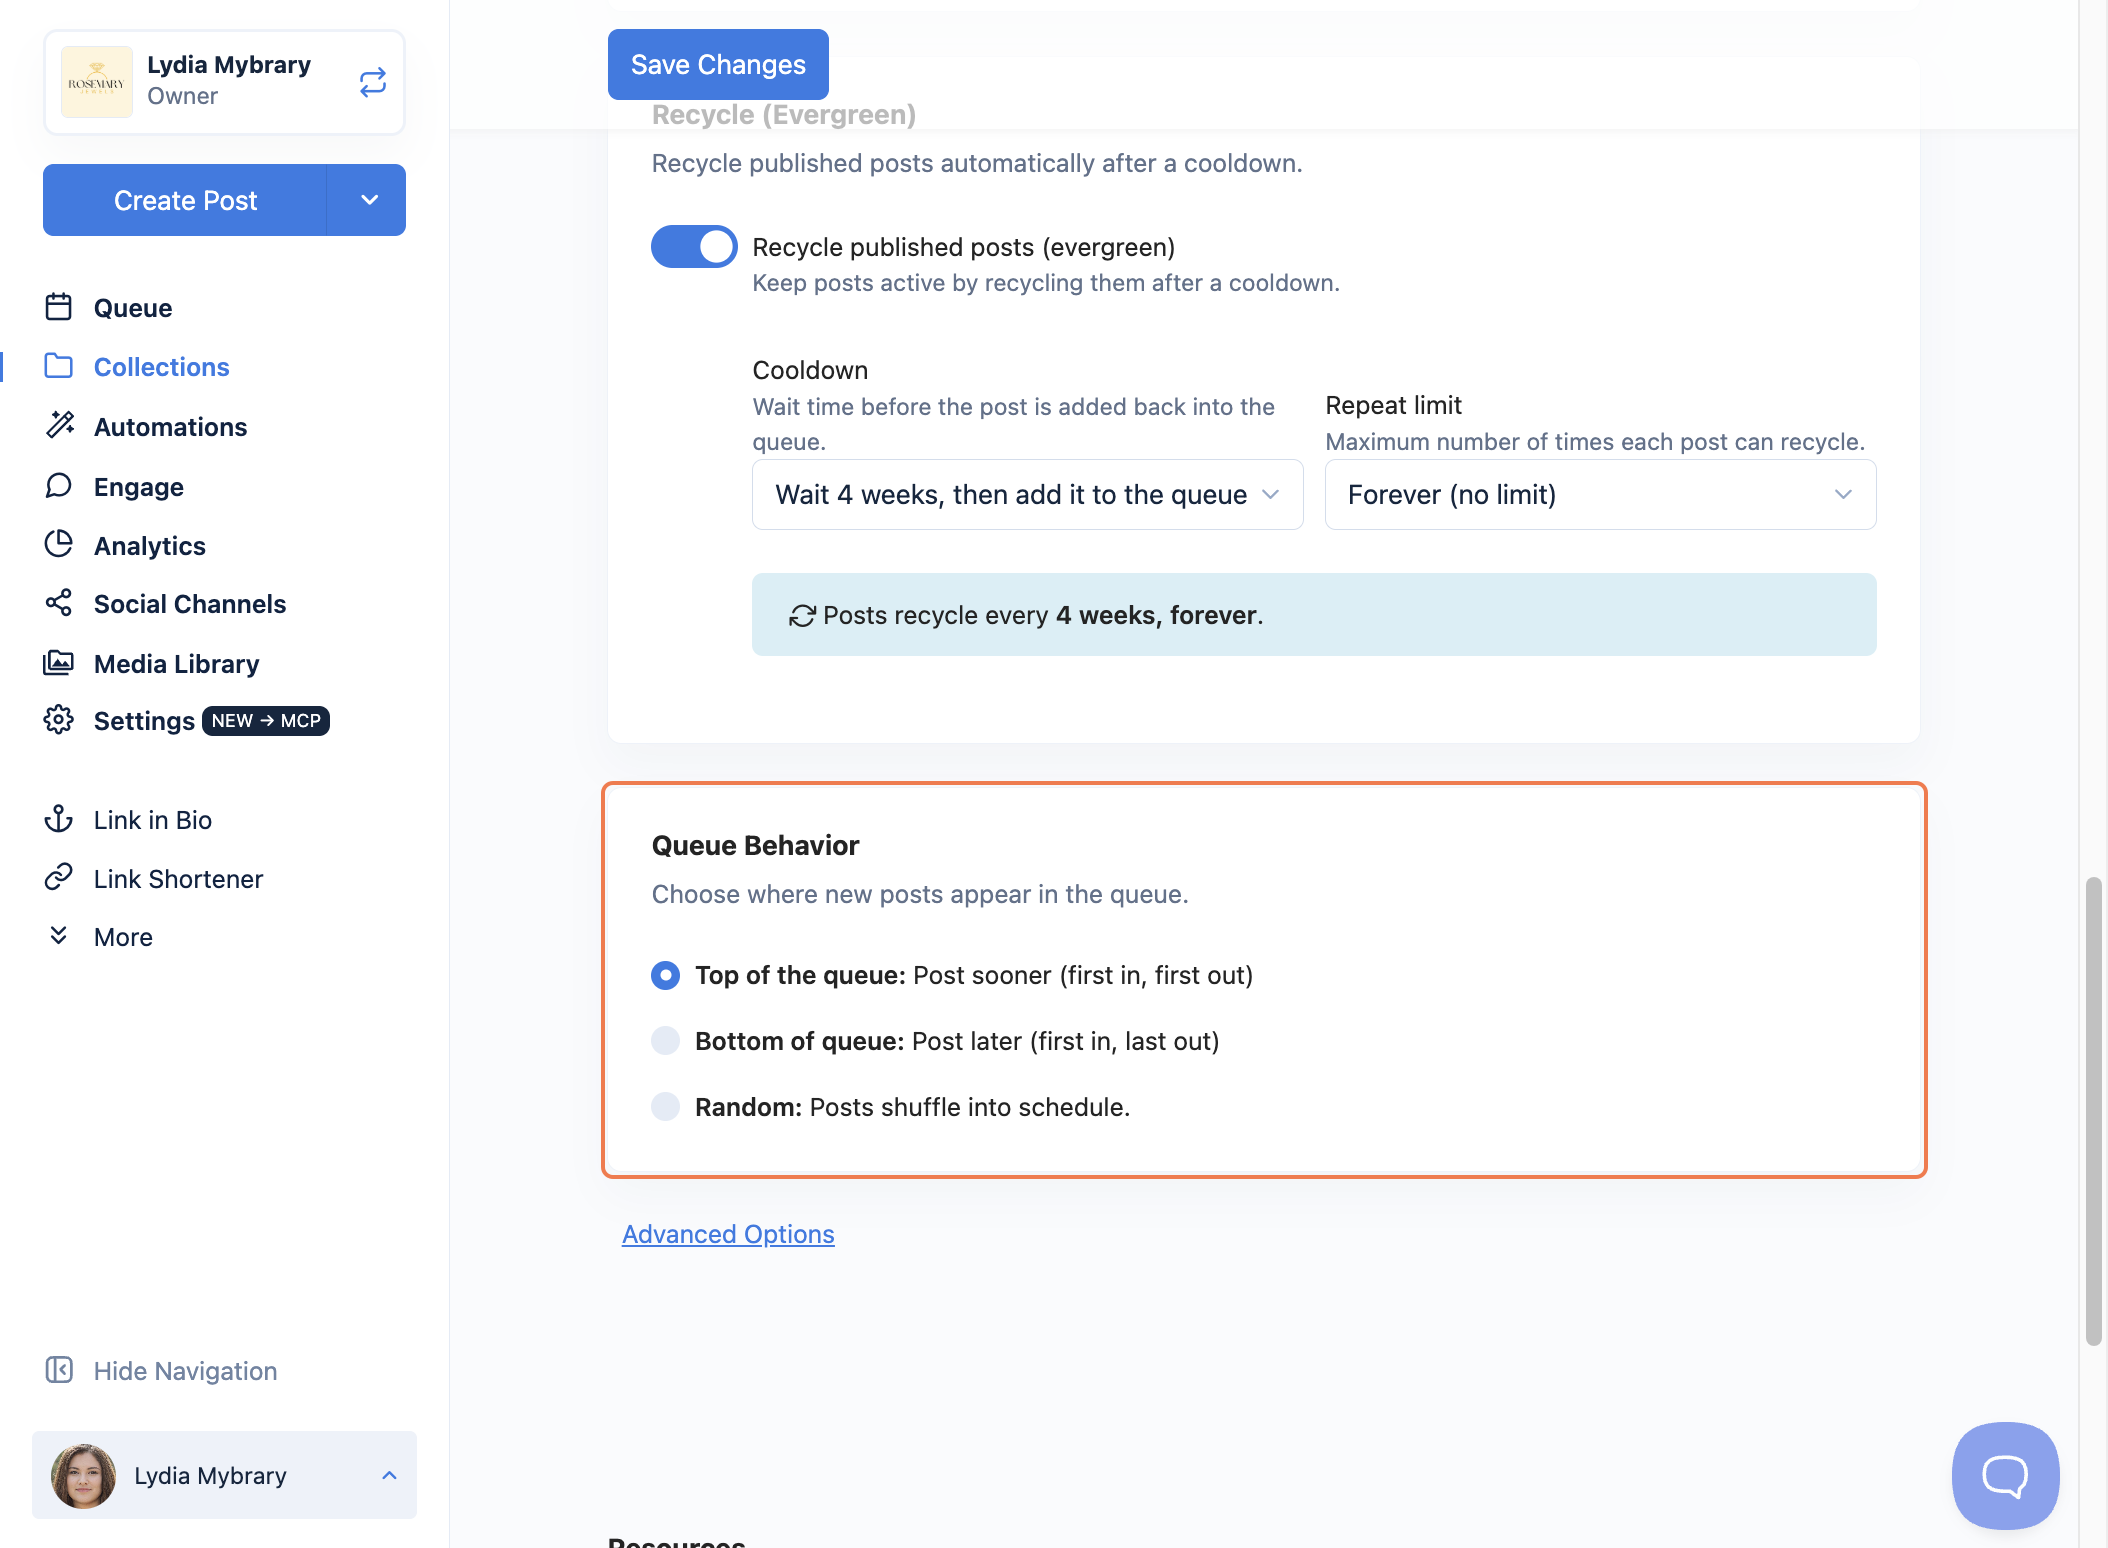Open the Engage chat bubble icon
Image resolution: width=2108 pixels, height=1548 pixels.
(x=59, y=486)
